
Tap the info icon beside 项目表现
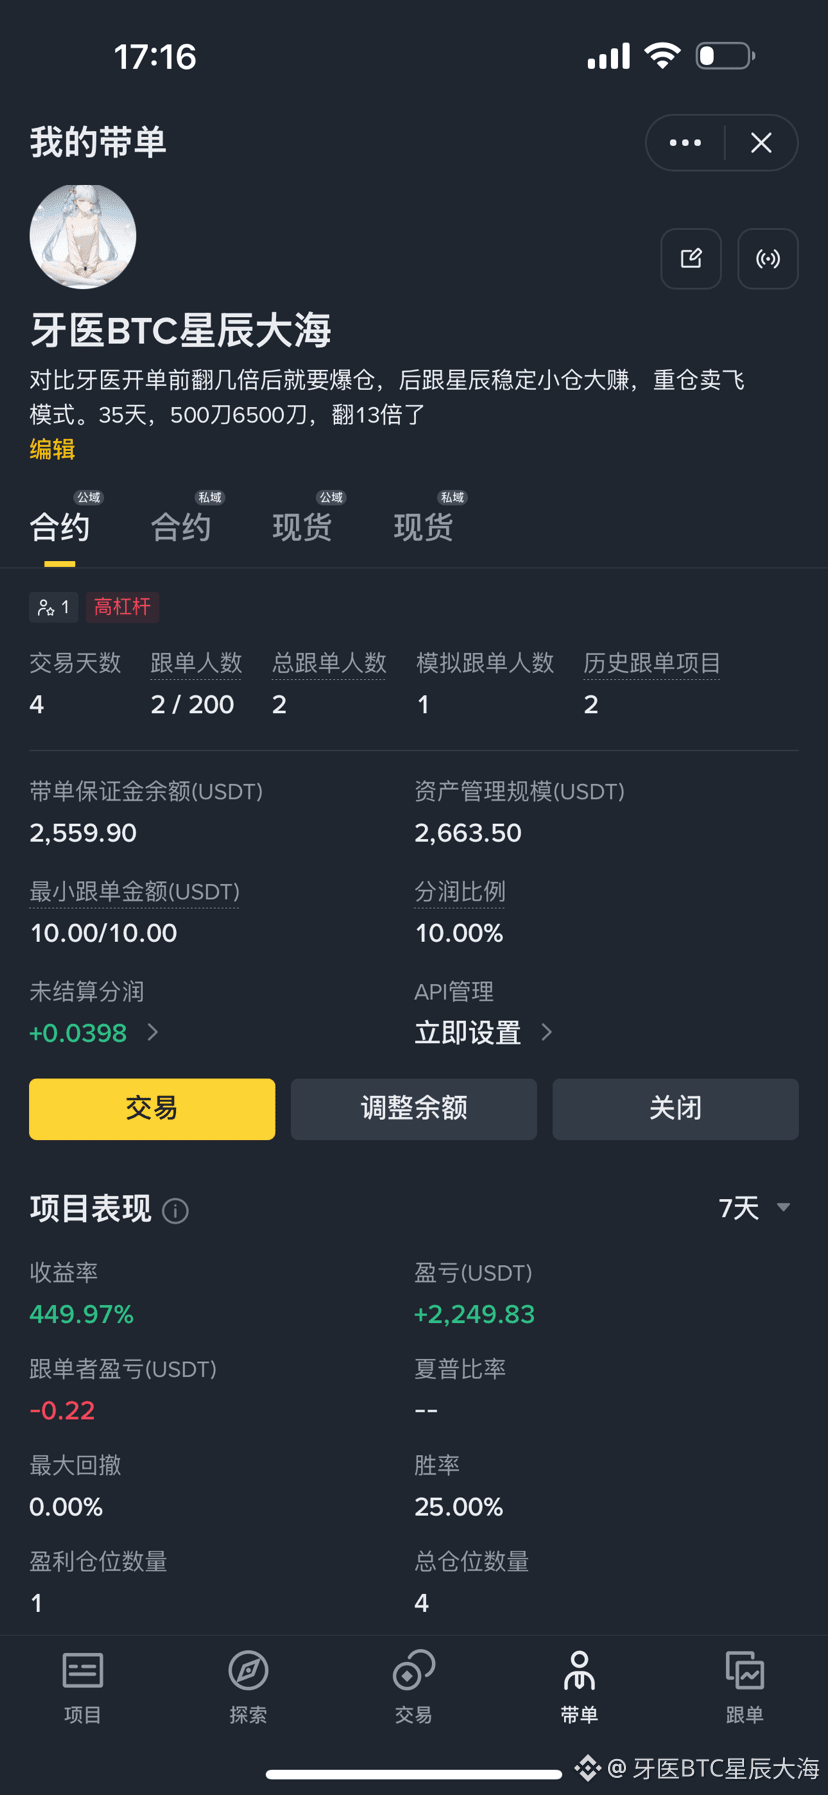click(176, 1211)
